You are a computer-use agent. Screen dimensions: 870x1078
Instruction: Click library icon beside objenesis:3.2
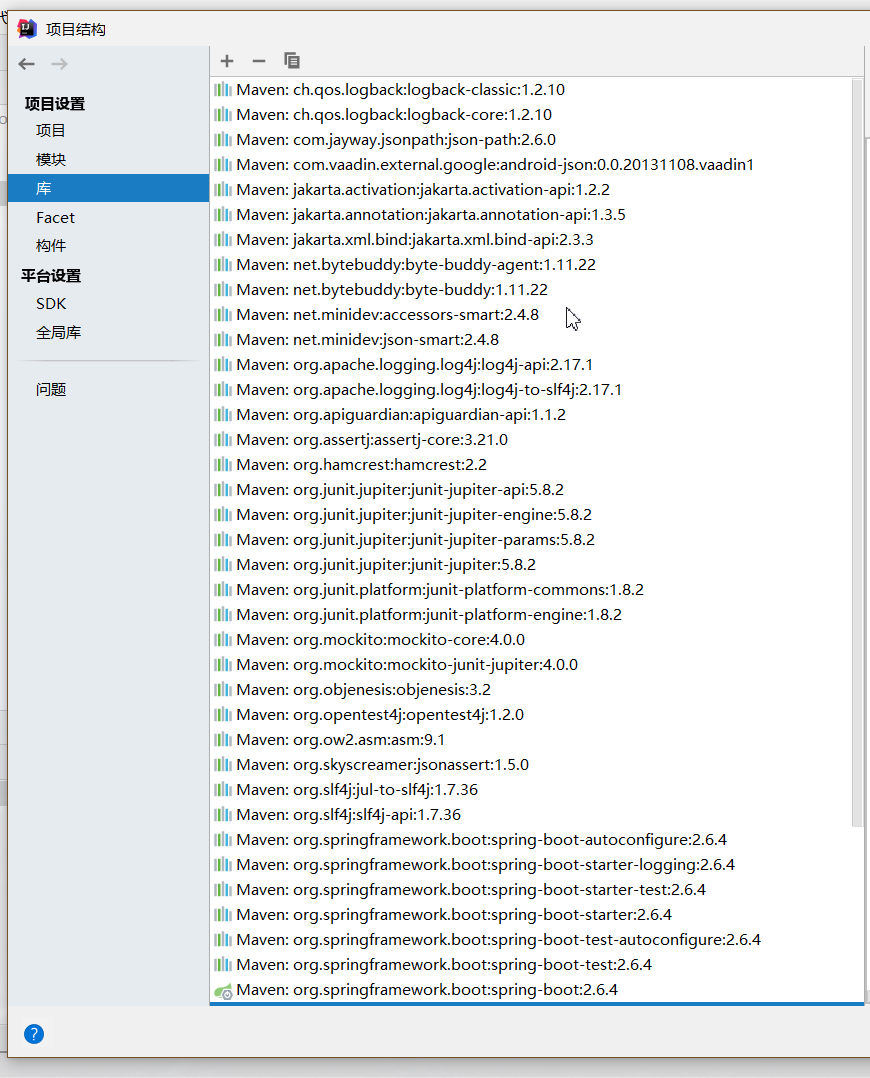point(223,690)
